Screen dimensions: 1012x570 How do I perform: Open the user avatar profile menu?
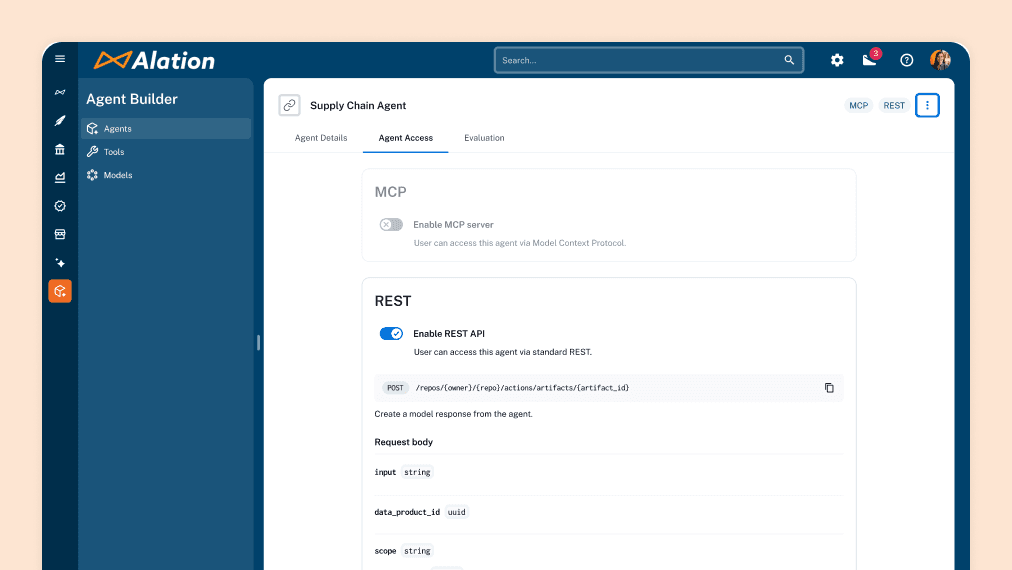point(940,60)
